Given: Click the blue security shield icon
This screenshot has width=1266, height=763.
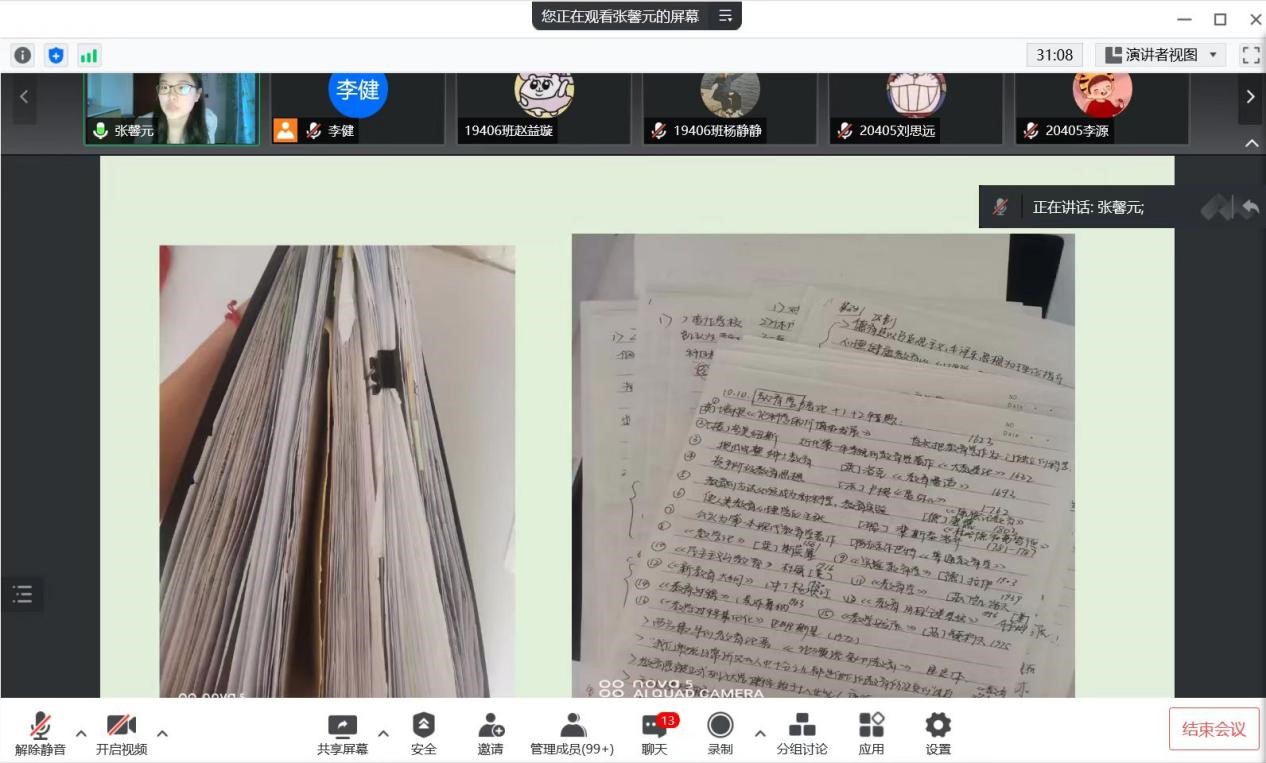Looking at the screenshot, I should pyautogui.click(x=56, y=56).
